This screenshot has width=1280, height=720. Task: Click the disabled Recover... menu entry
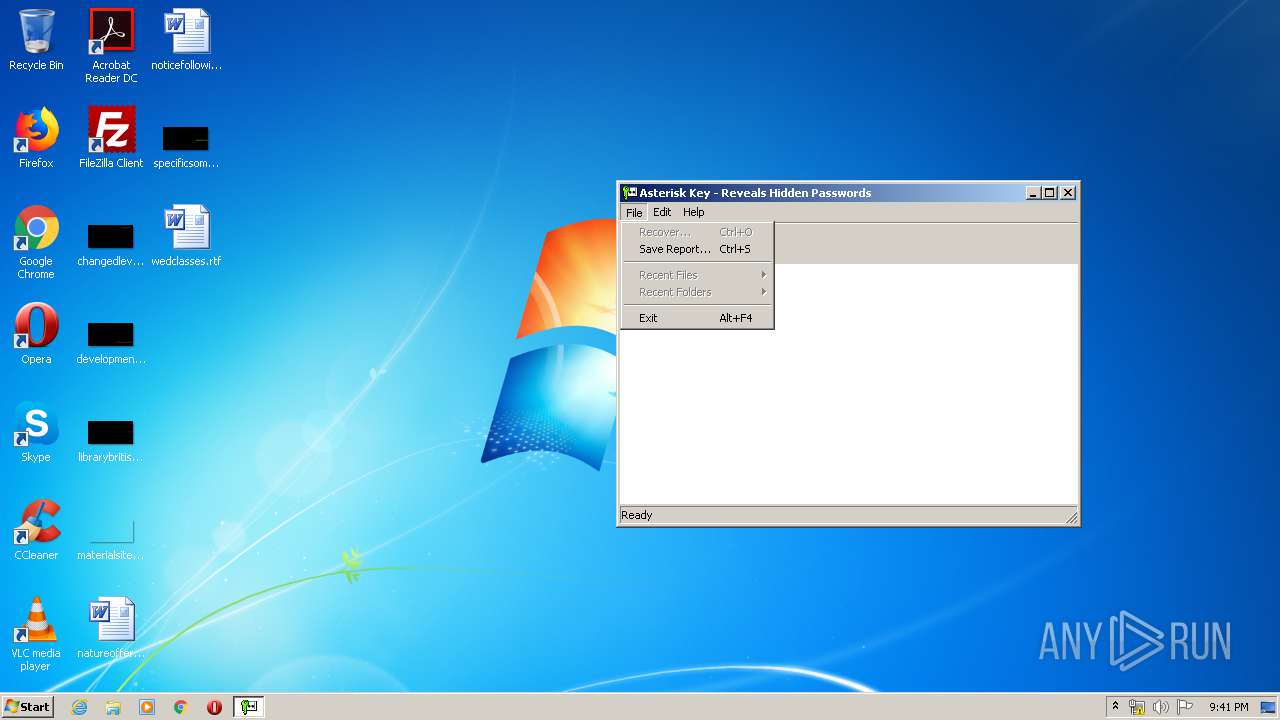(697, 232)
